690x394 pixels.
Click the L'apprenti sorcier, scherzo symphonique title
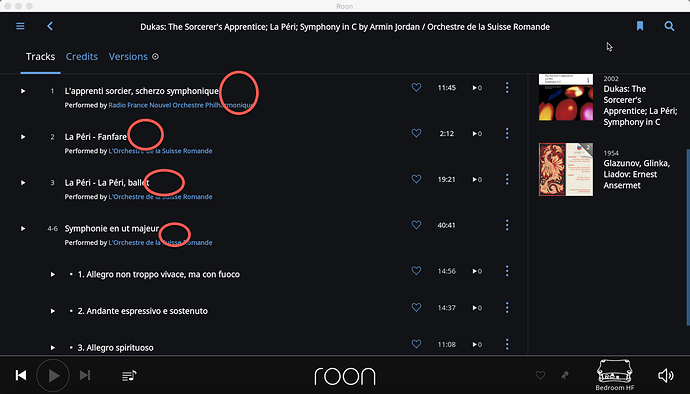pyautogui.click(x=141, y=91)
